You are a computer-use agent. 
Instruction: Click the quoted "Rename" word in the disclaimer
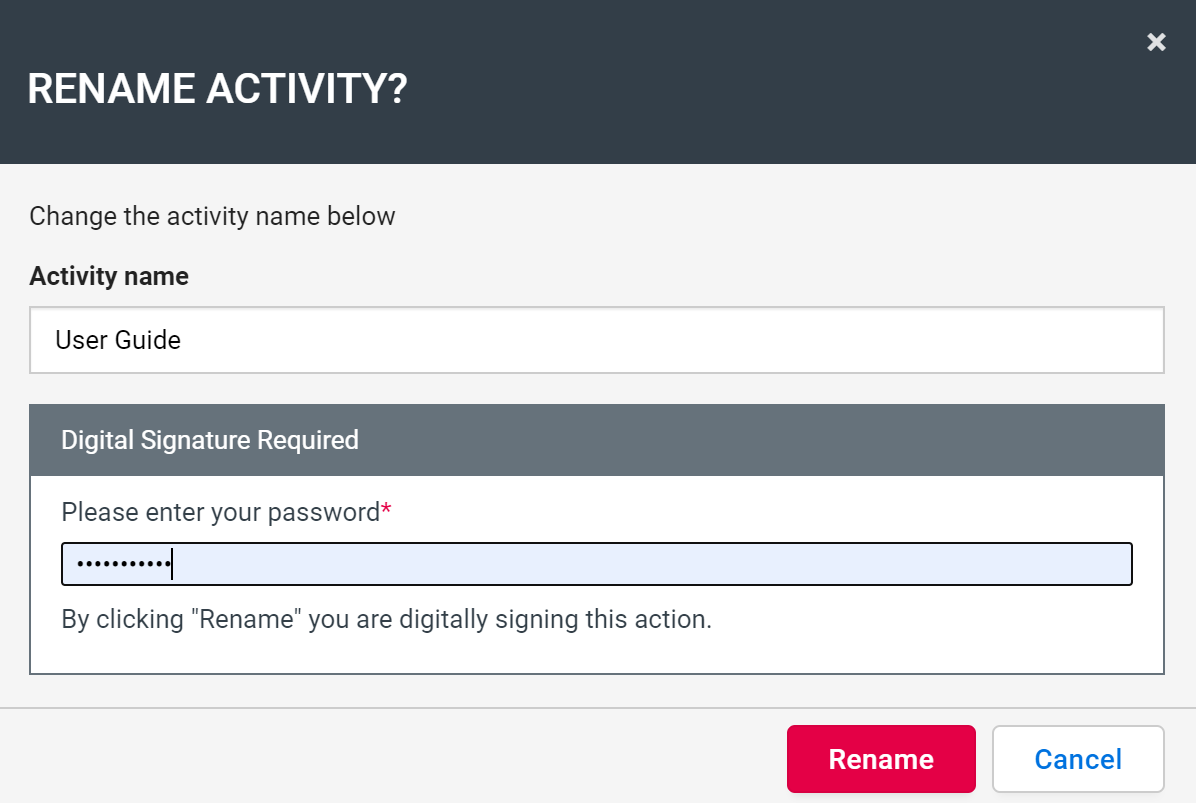click(251, 619)
